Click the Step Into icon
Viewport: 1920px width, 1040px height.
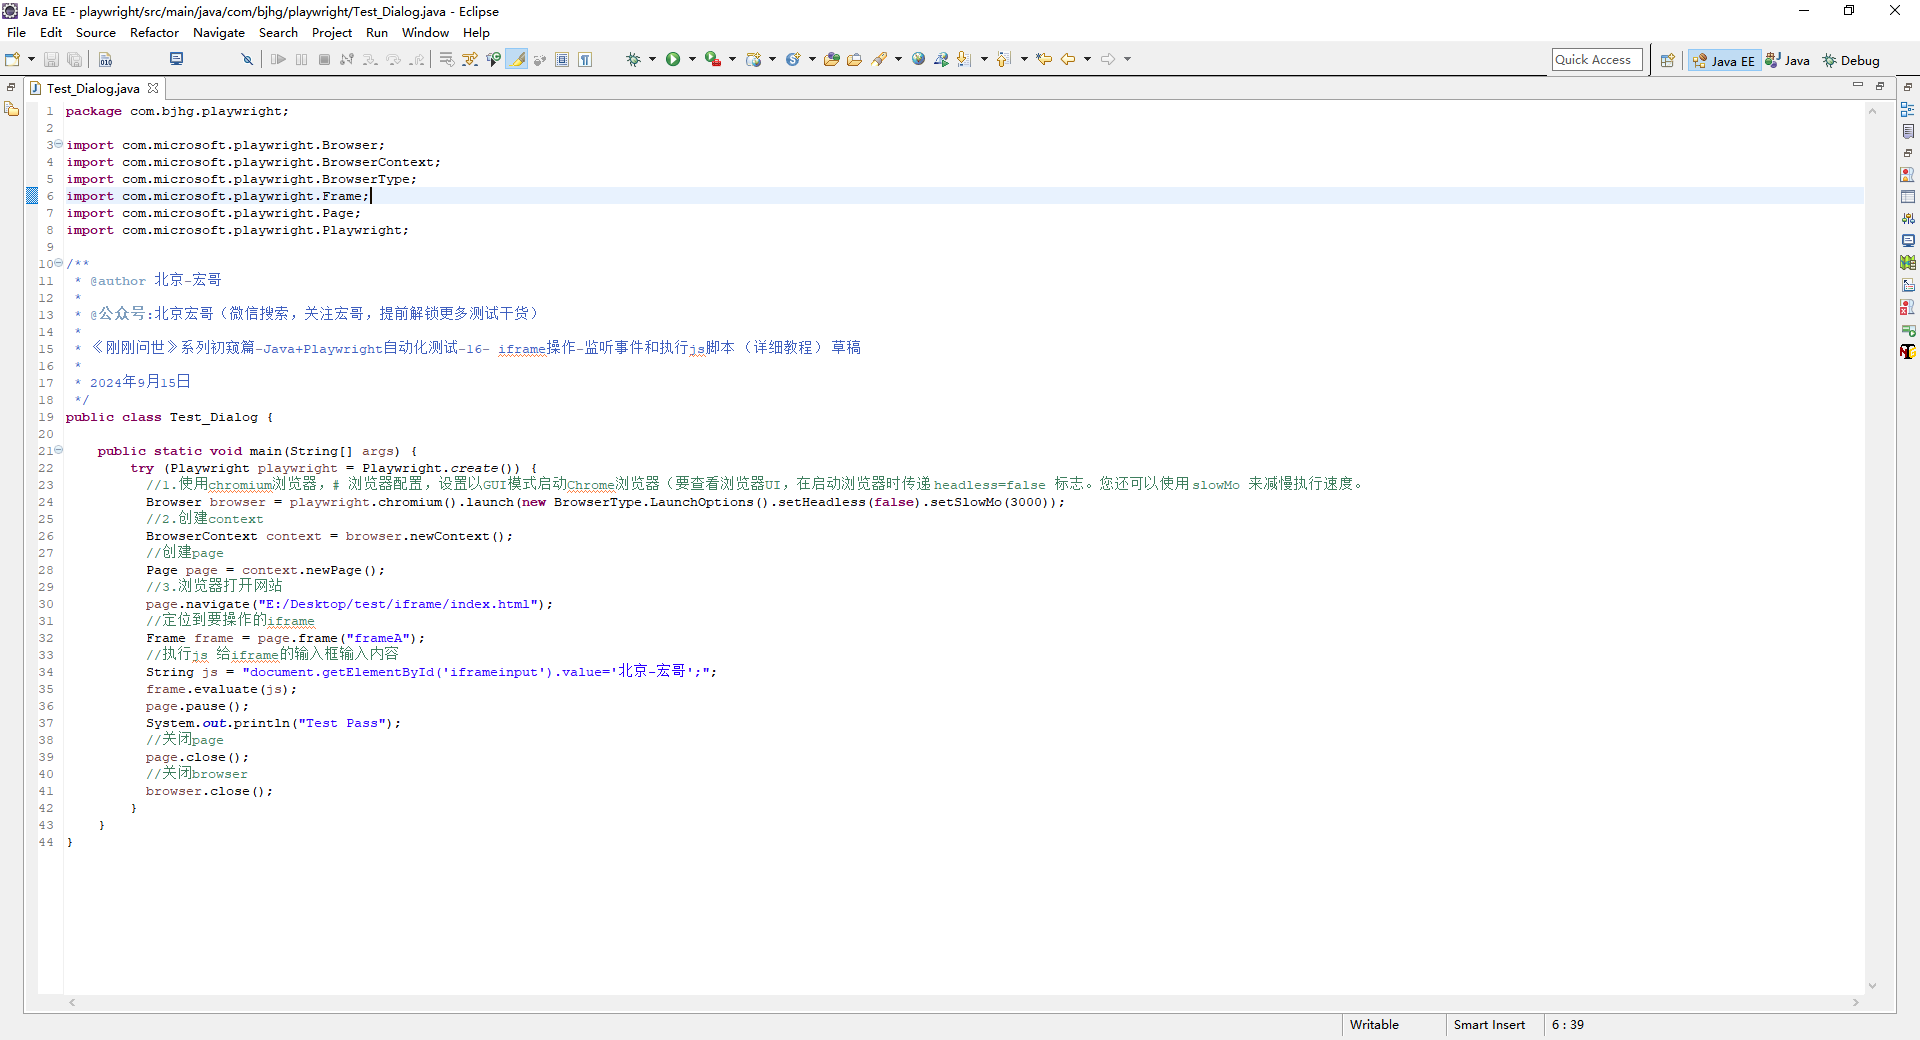[x=370, y=60]
